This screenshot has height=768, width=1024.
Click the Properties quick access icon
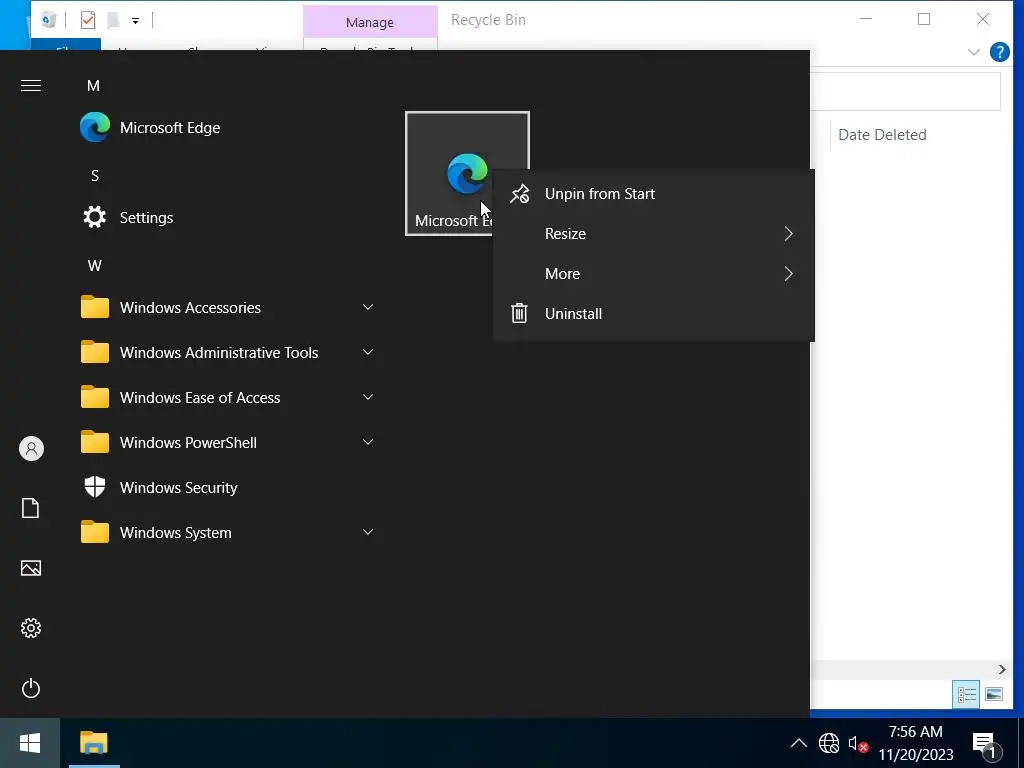click(x=88, y=20)
